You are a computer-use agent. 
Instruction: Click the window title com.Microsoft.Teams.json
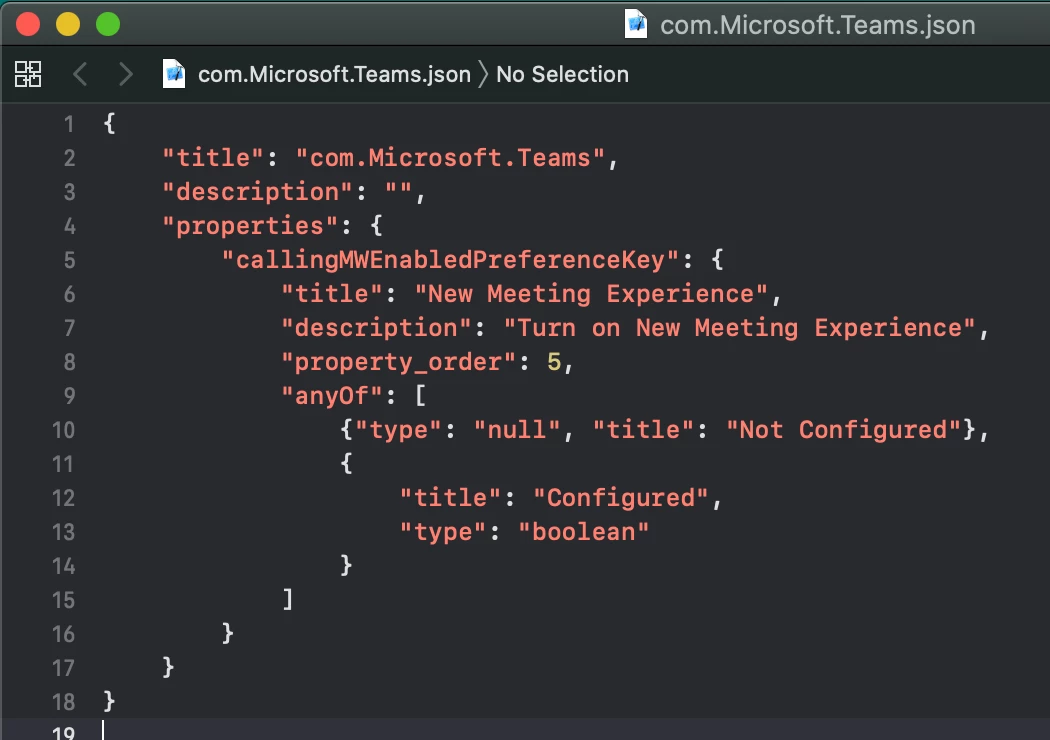[x=818, y=25]
